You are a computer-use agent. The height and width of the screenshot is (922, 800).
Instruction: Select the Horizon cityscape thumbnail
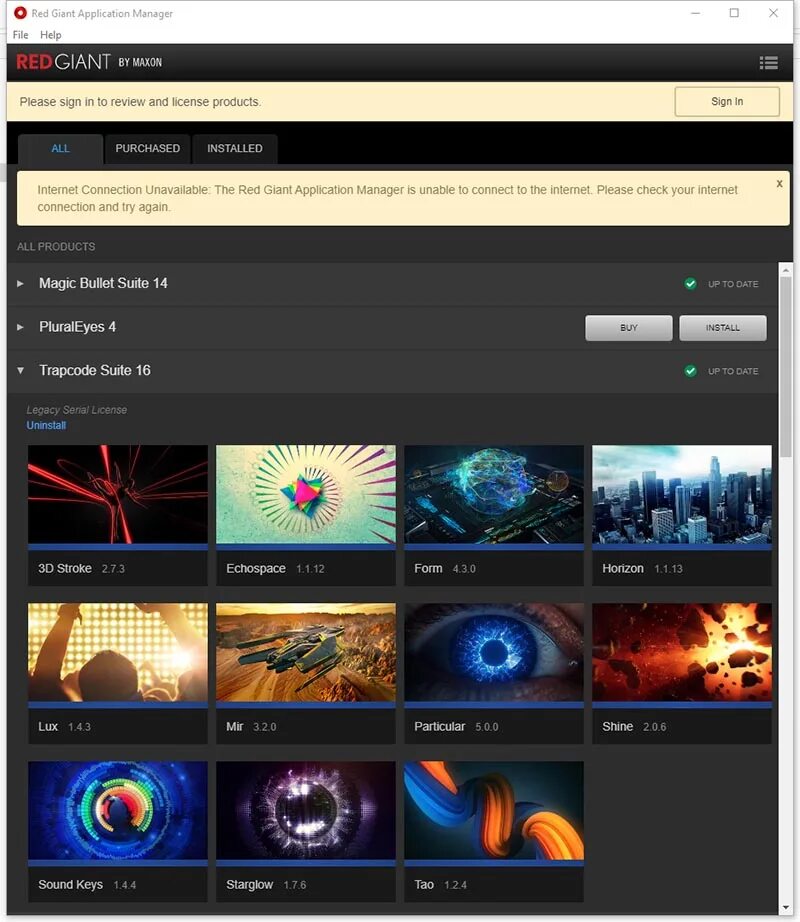pos(682,494)
